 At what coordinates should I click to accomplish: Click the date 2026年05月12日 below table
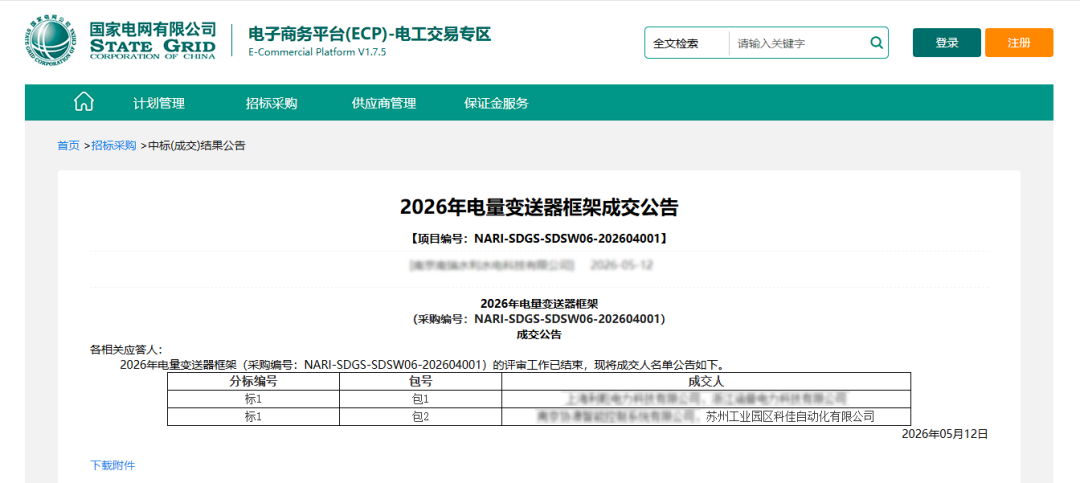tap(945, 434)
